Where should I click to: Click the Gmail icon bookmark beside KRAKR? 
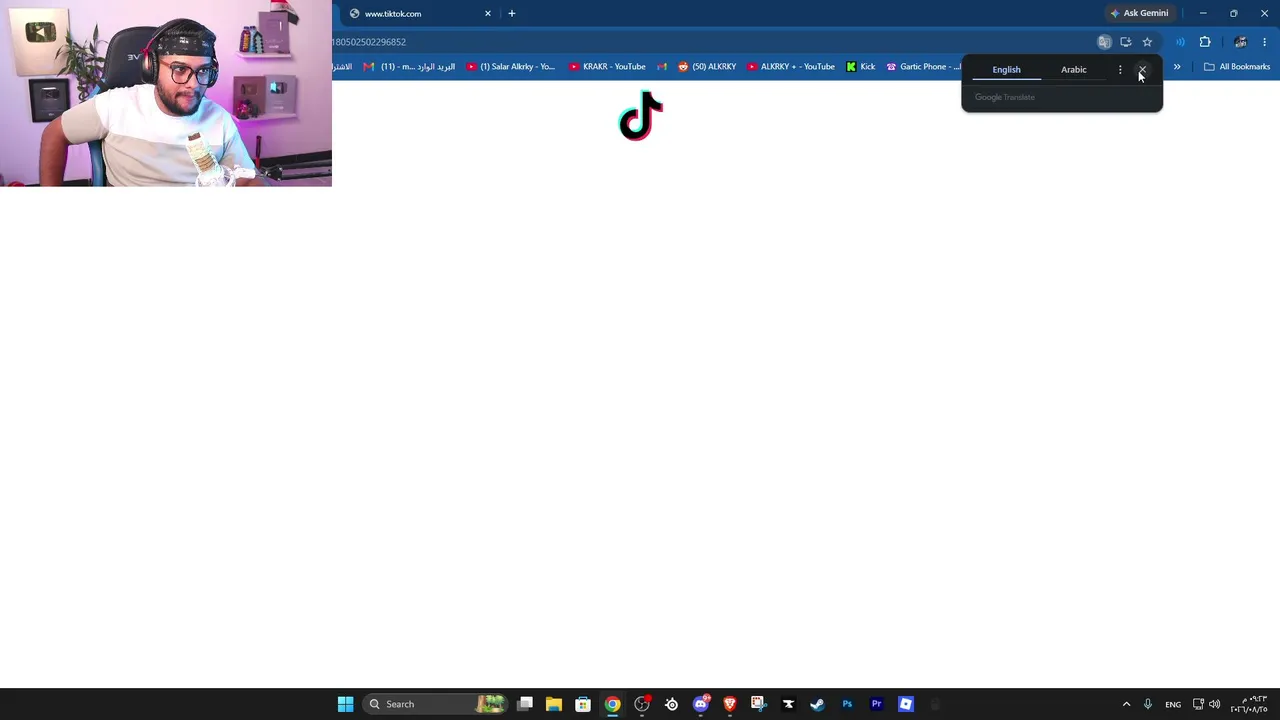[x=662, y=67]
